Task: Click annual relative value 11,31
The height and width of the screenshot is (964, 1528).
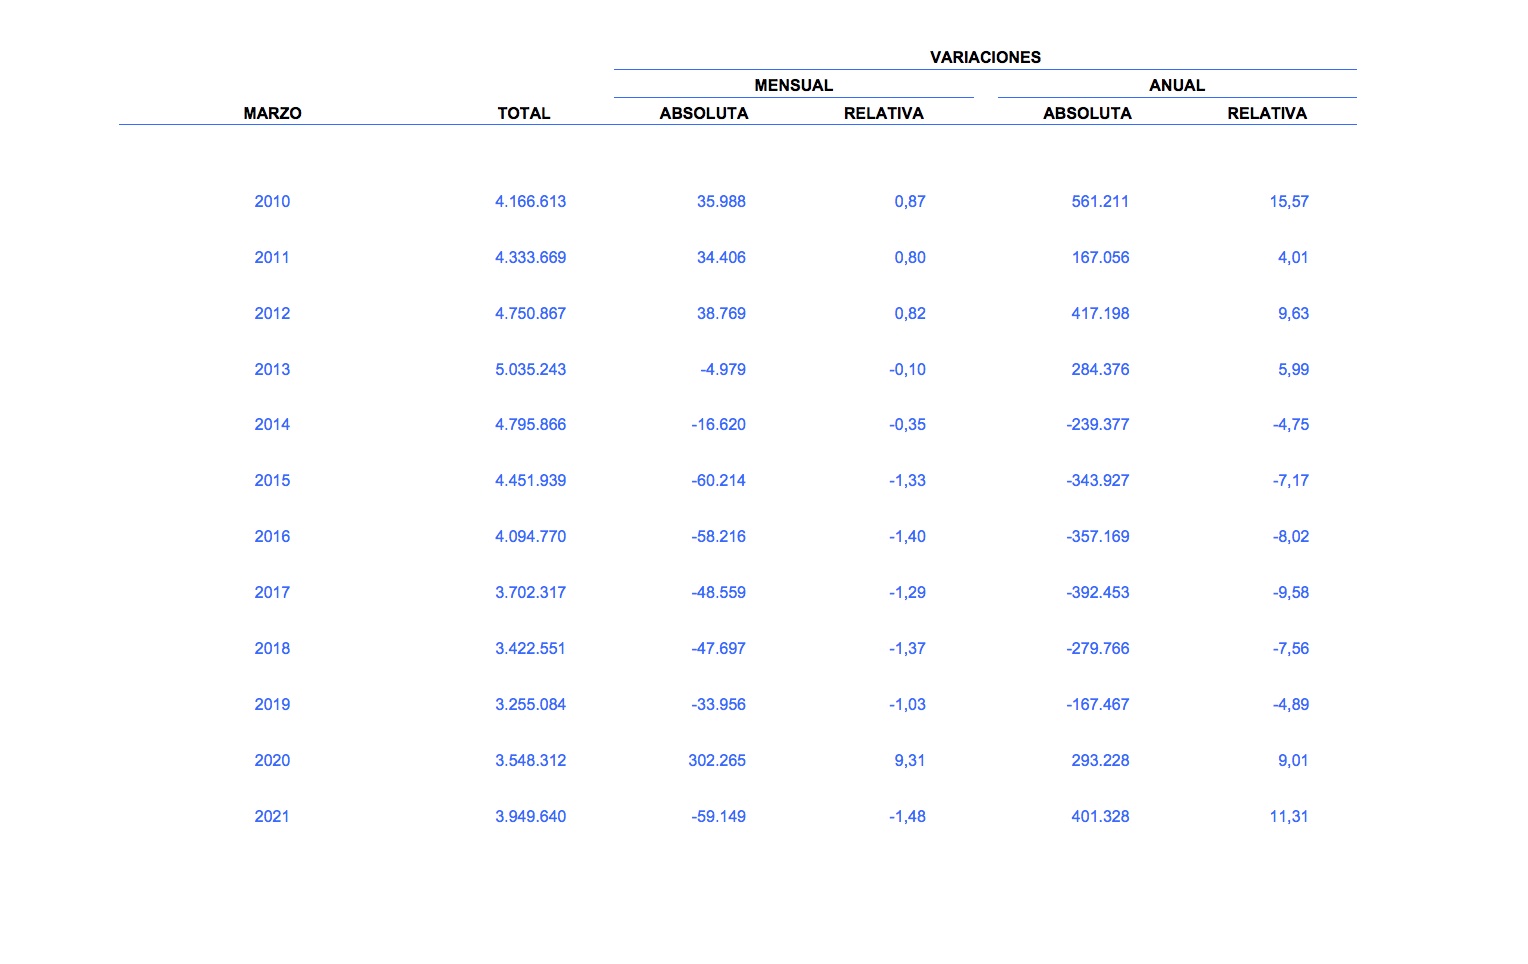Action: (x=1289, y=816)
